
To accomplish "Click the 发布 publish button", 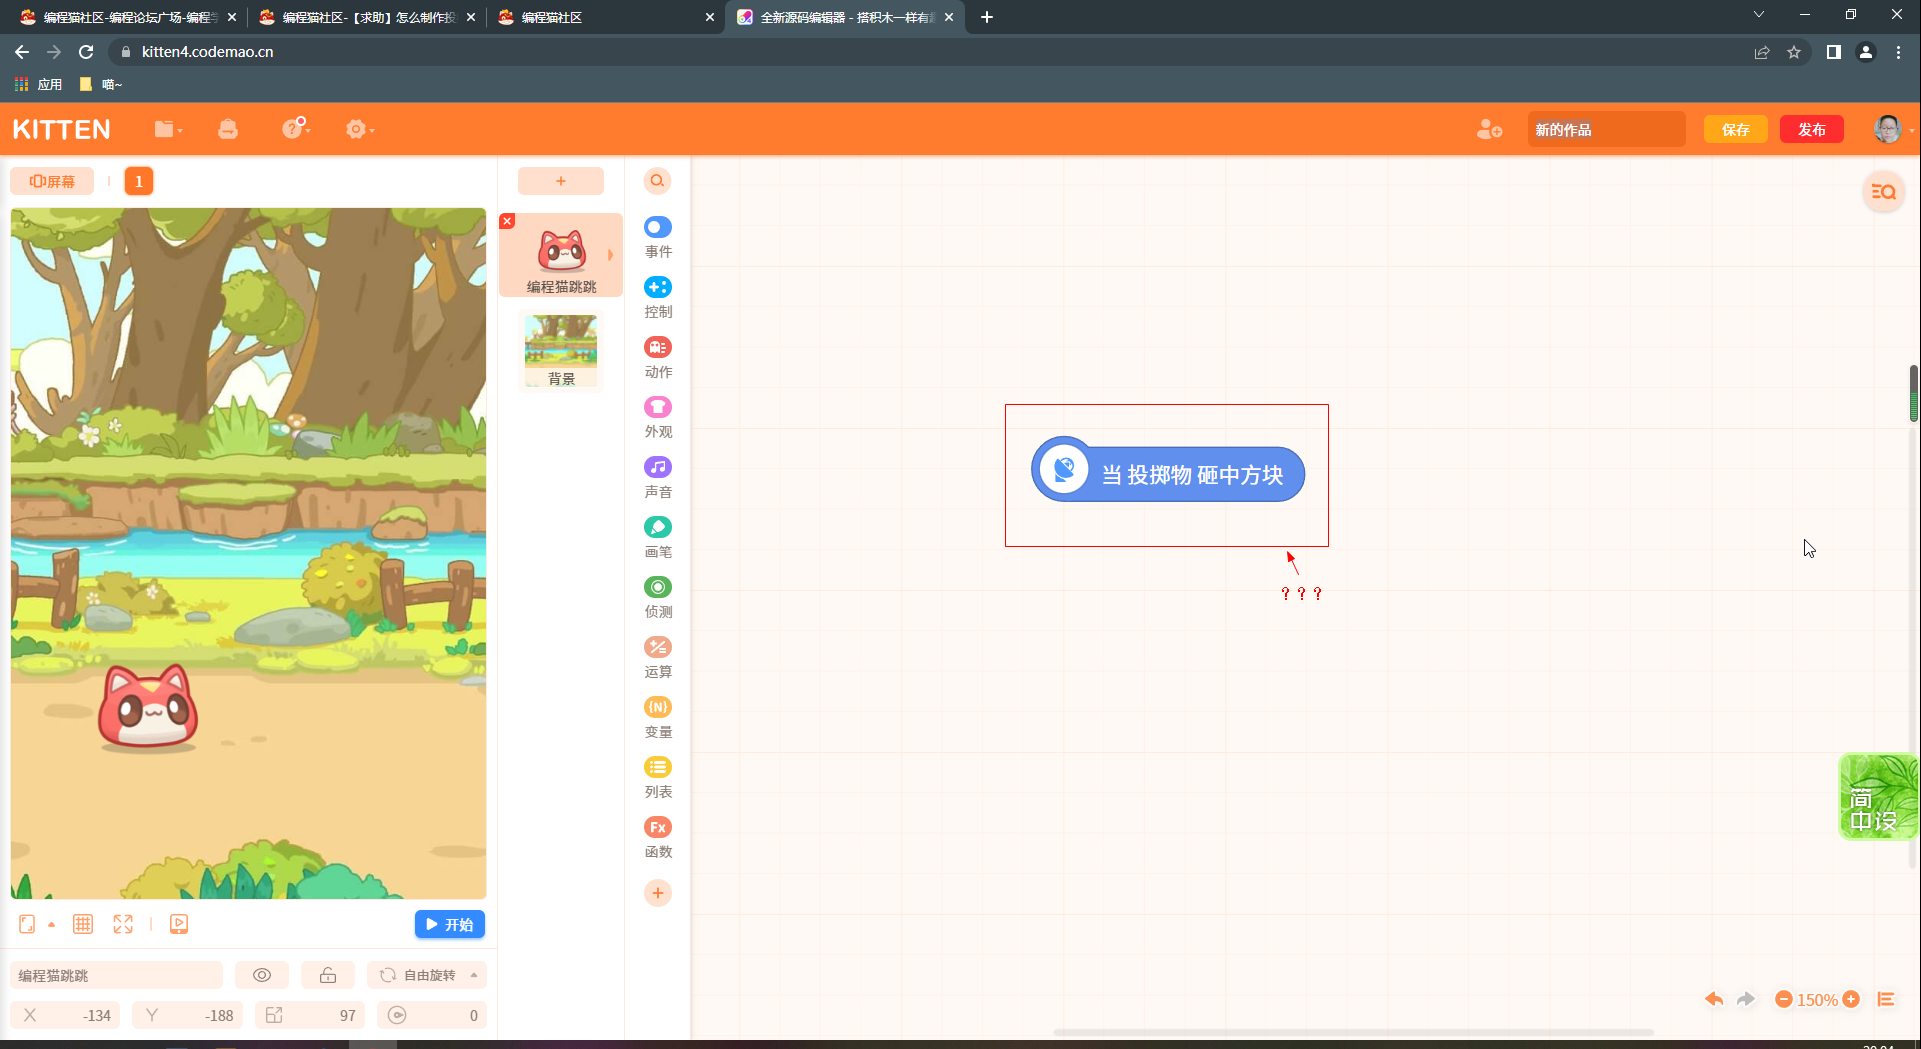I will pyautogui.click(x=1812, y=130).
